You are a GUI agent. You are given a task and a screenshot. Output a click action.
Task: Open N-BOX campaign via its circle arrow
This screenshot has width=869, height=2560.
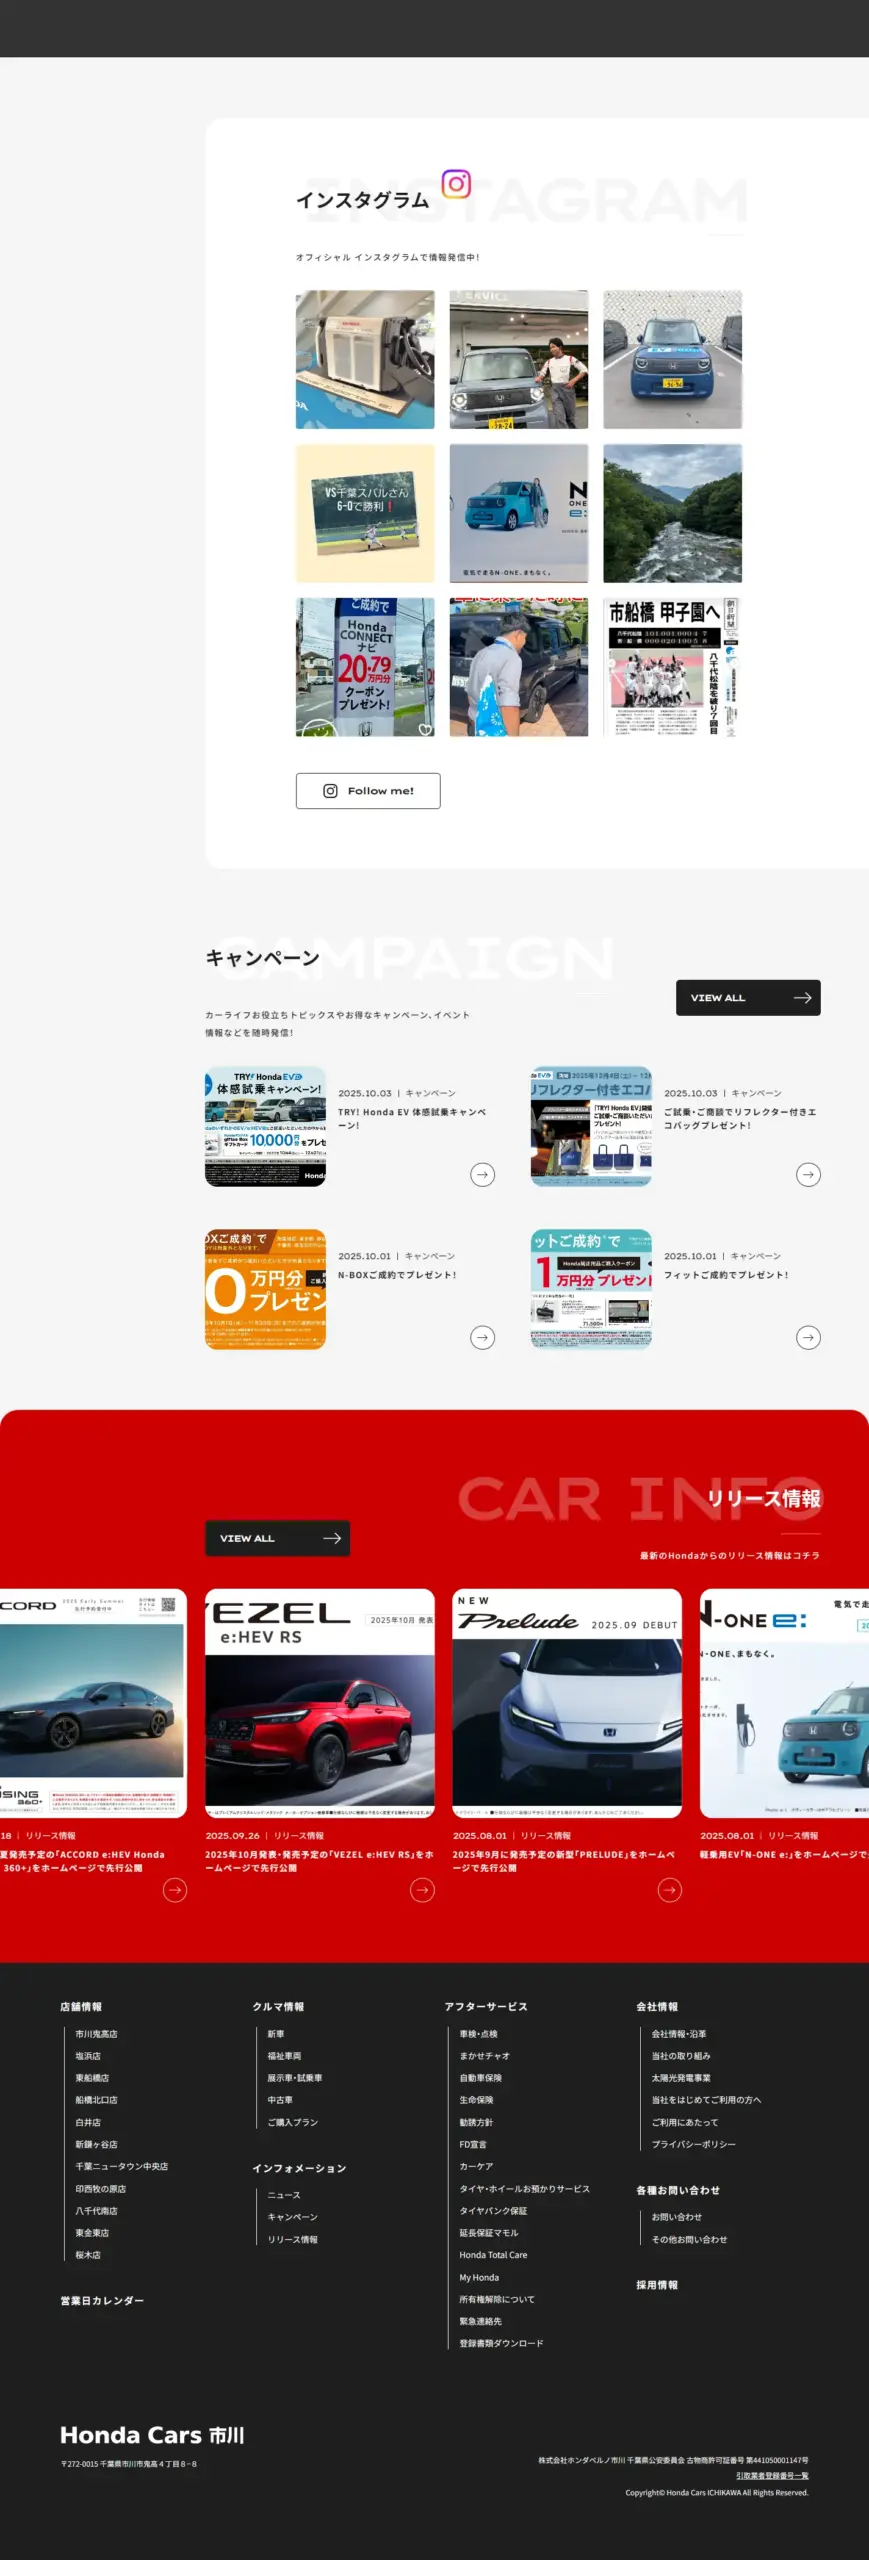[482, 1337]
